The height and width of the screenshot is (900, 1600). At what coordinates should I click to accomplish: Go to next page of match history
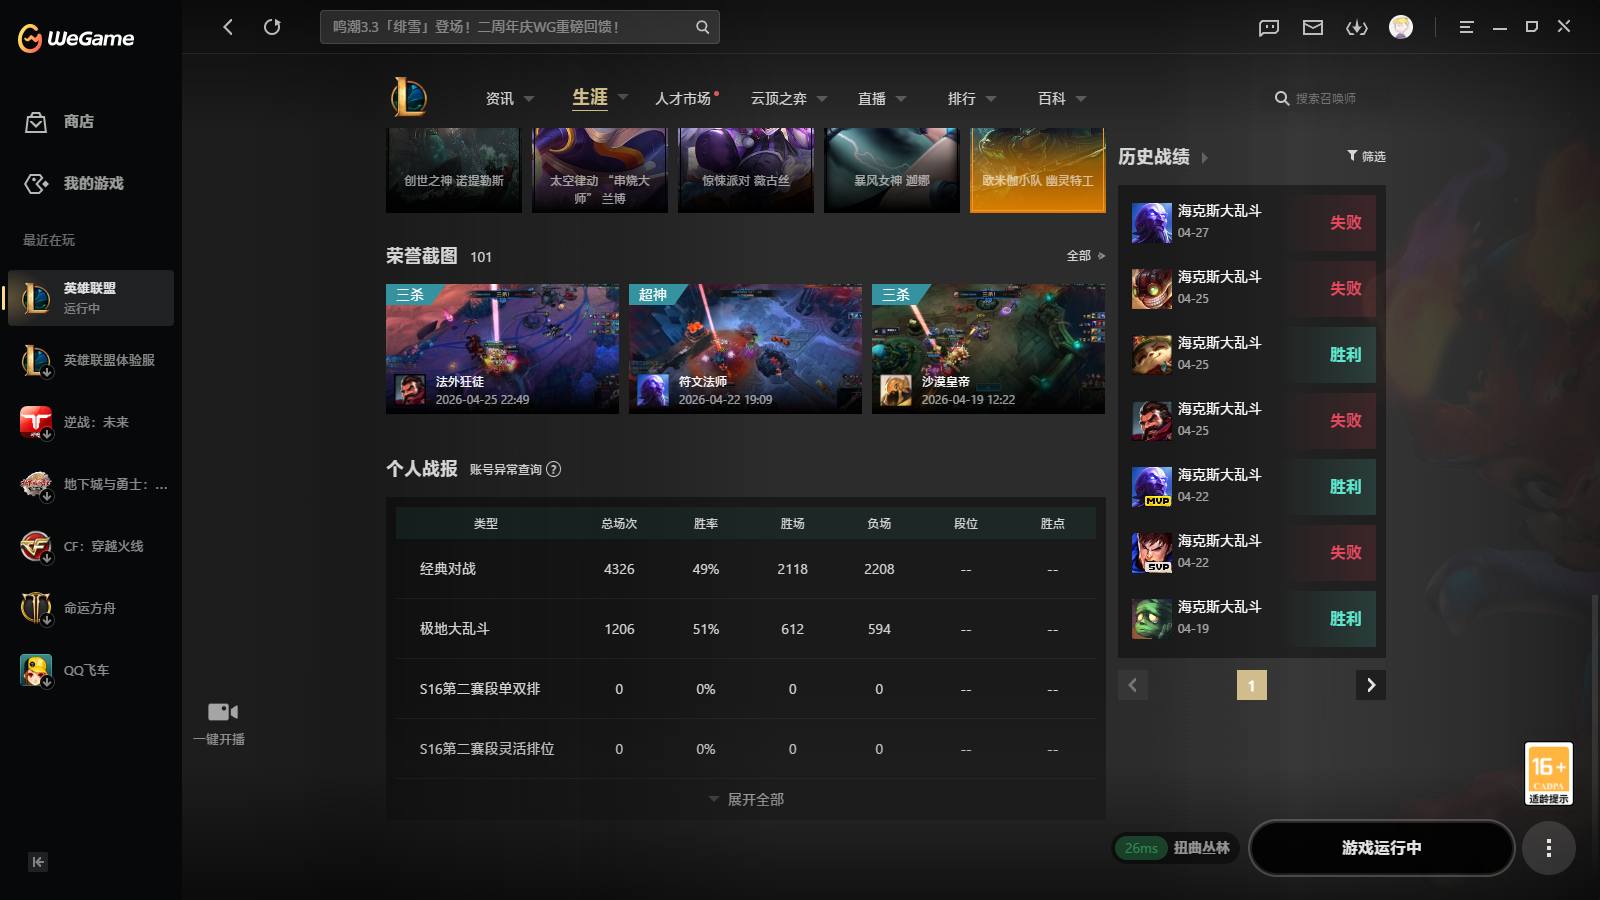1371,685
